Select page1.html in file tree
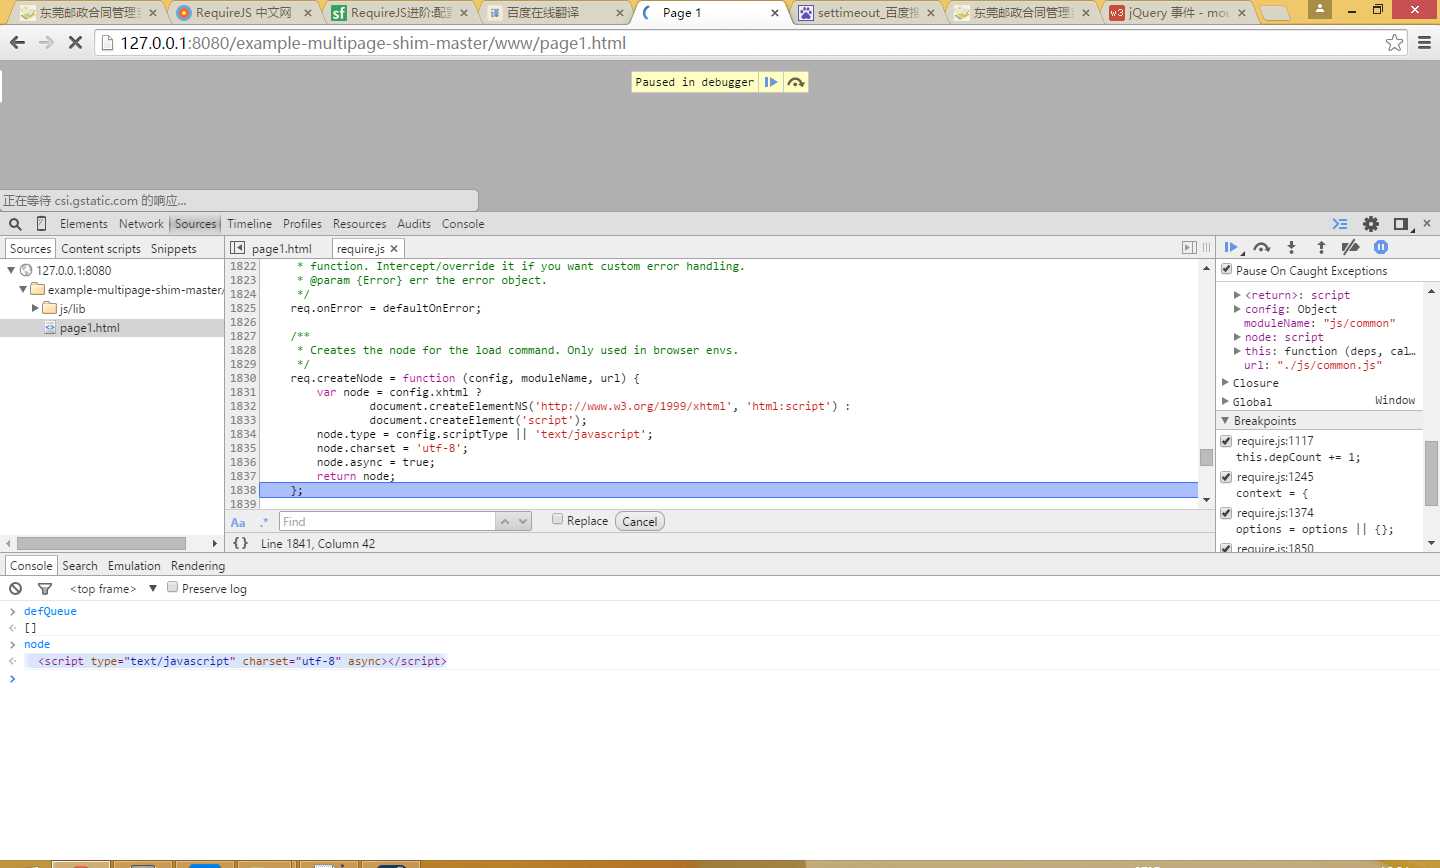The height and width of the screenshot is (868, 1440). pyautogui.click(x=90, y=328)
